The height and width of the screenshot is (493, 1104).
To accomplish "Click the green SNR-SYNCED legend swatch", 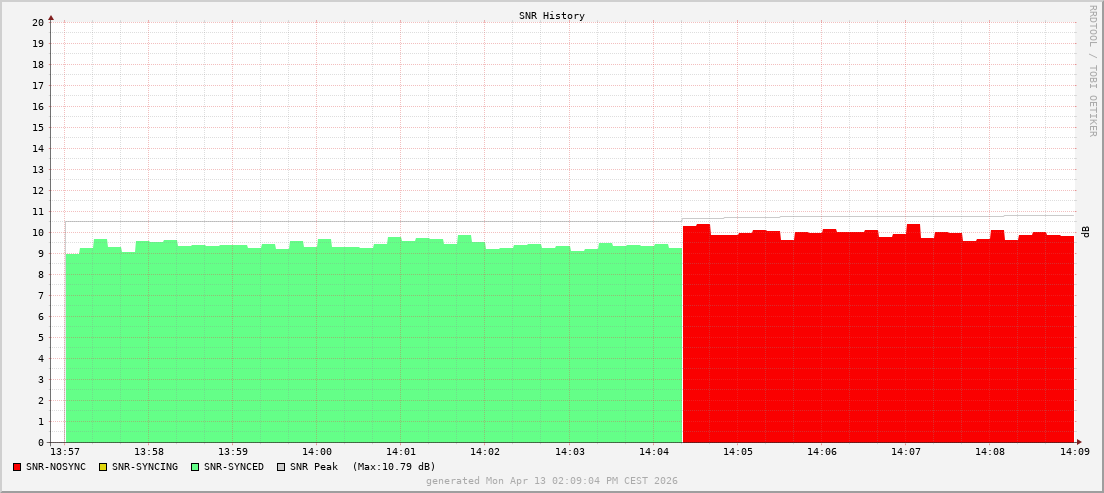I will (x=195, y=467).
